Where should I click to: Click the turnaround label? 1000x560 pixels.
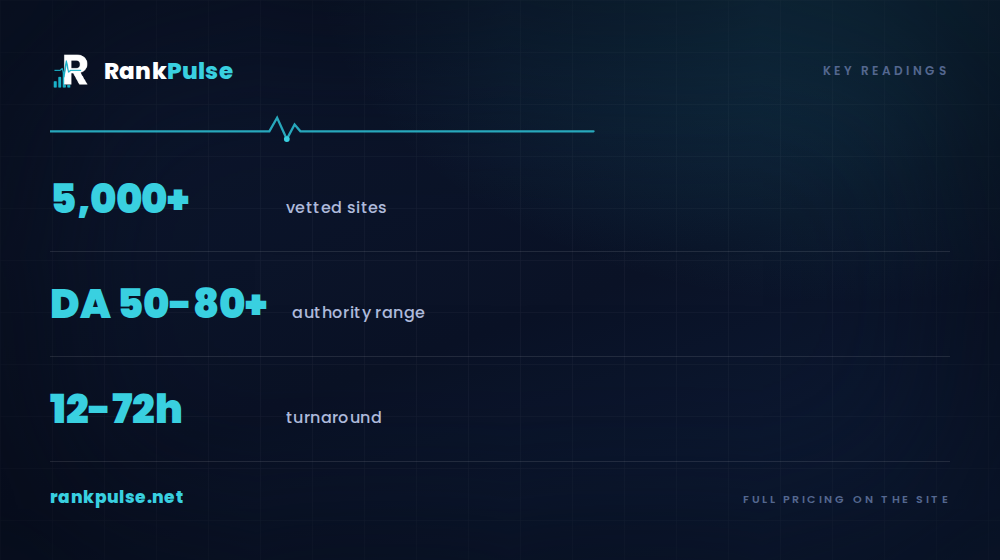(x=334, y=417)
